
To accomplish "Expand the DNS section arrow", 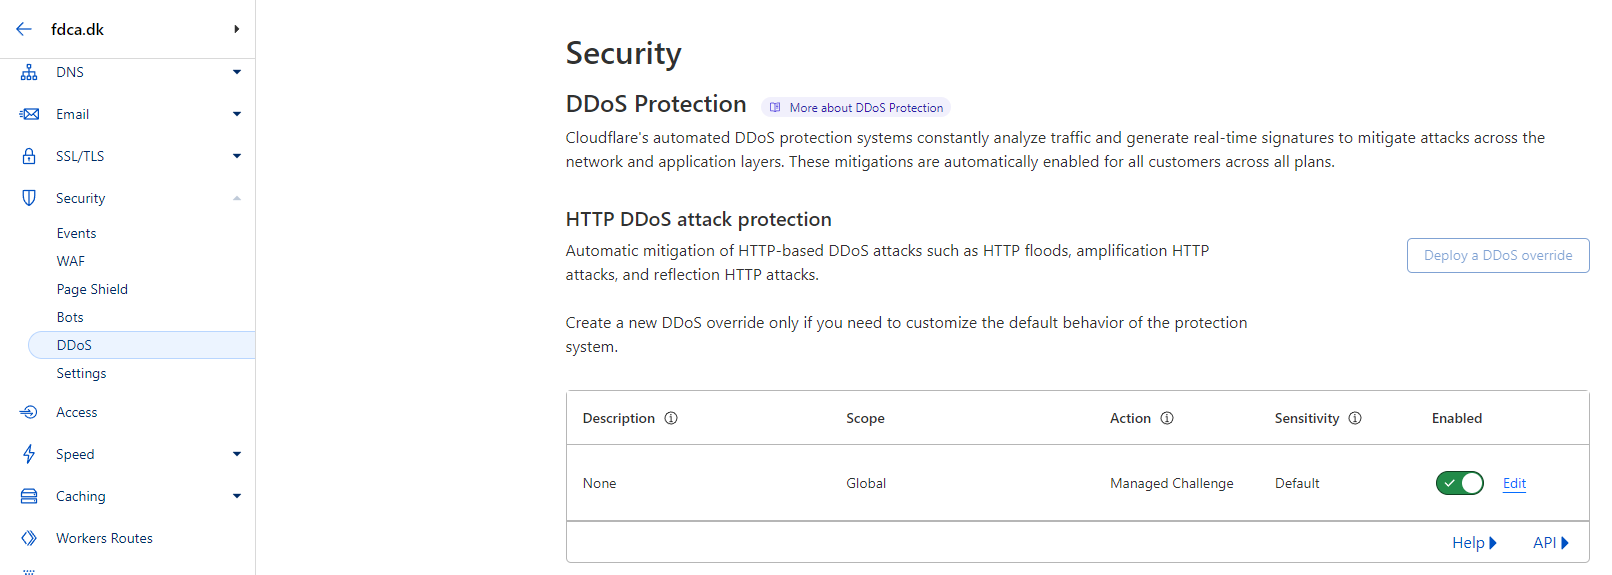I will [x=237, y=72].
